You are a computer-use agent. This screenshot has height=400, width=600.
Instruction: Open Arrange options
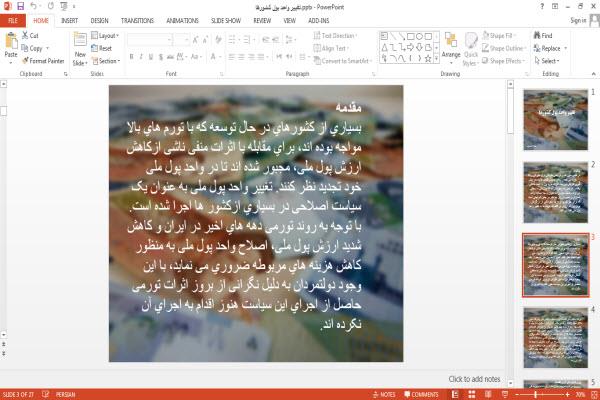tap(451, 48)
